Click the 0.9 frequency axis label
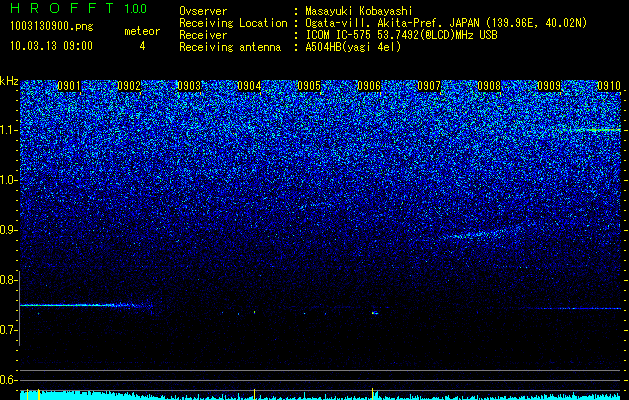This screenshot has height=400, width=629. [x=8, y=230]
